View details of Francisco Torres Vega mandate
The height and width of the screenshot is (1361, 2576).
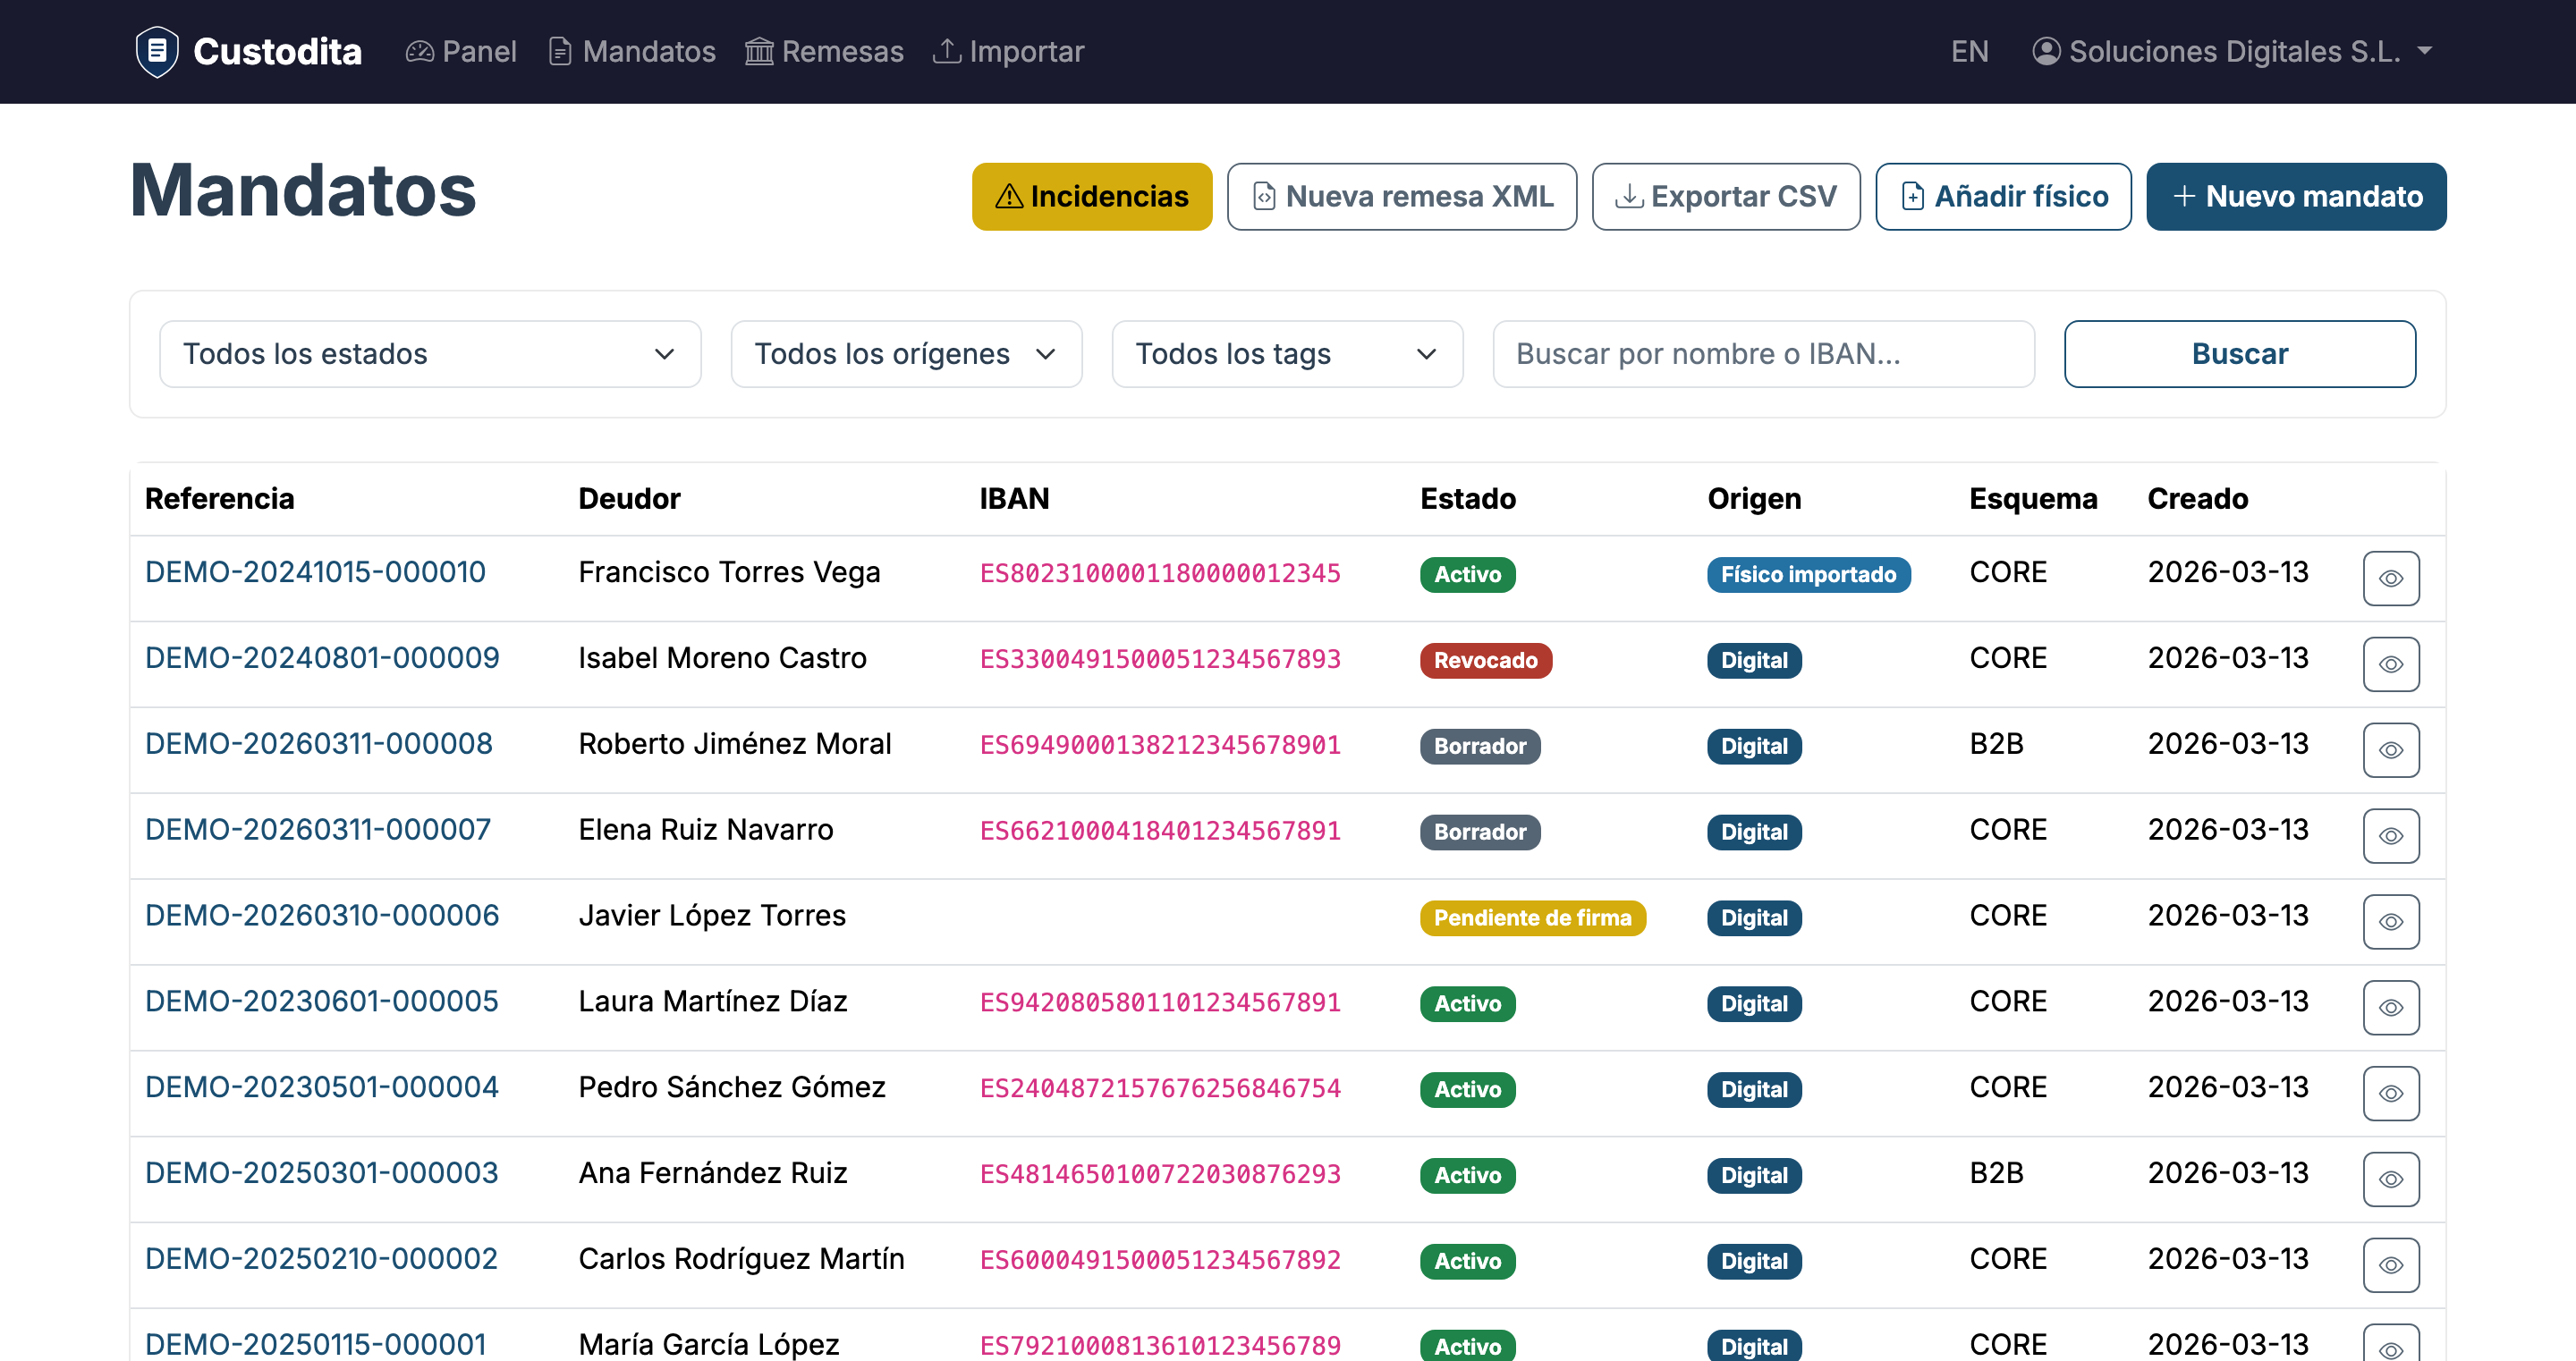[2390, 578]
